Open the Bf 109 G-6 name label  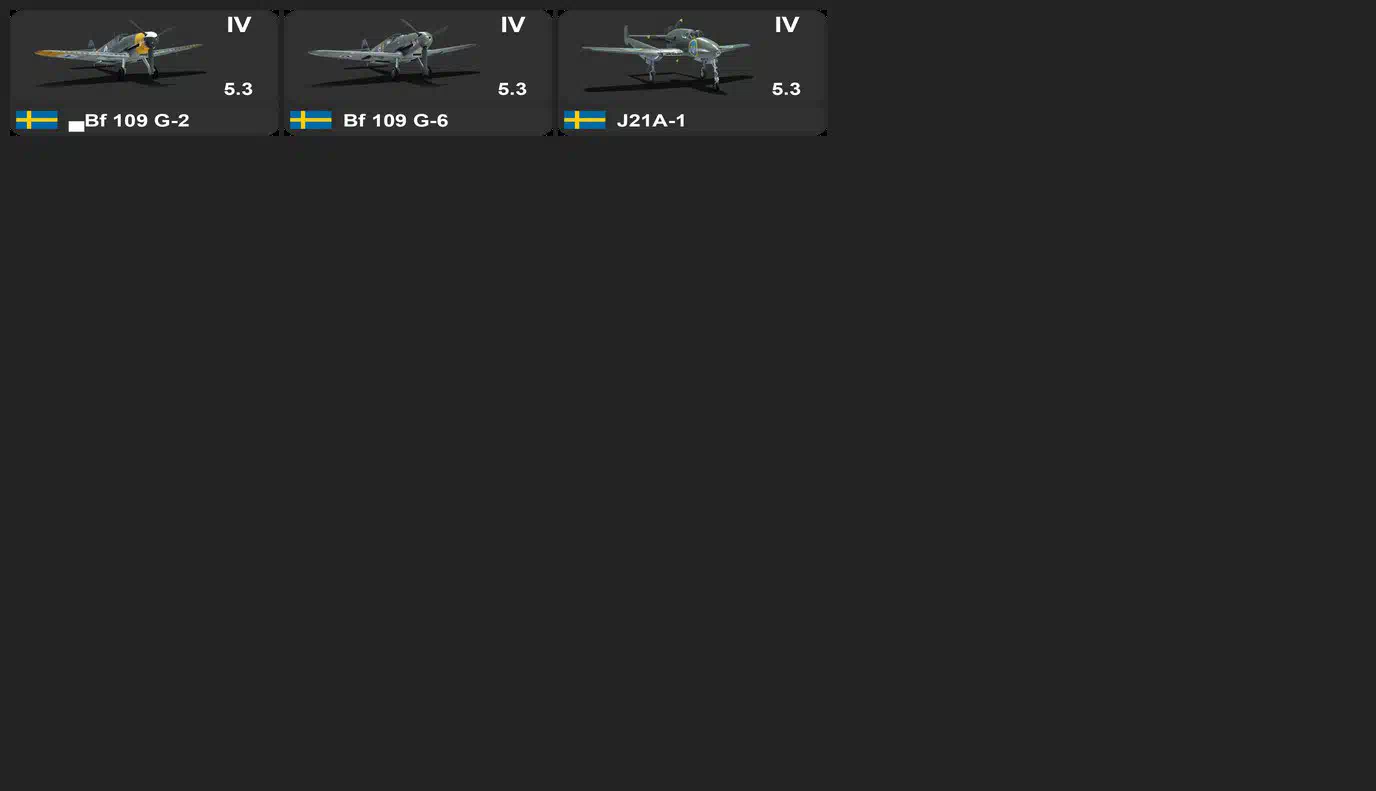click(395, 120)
